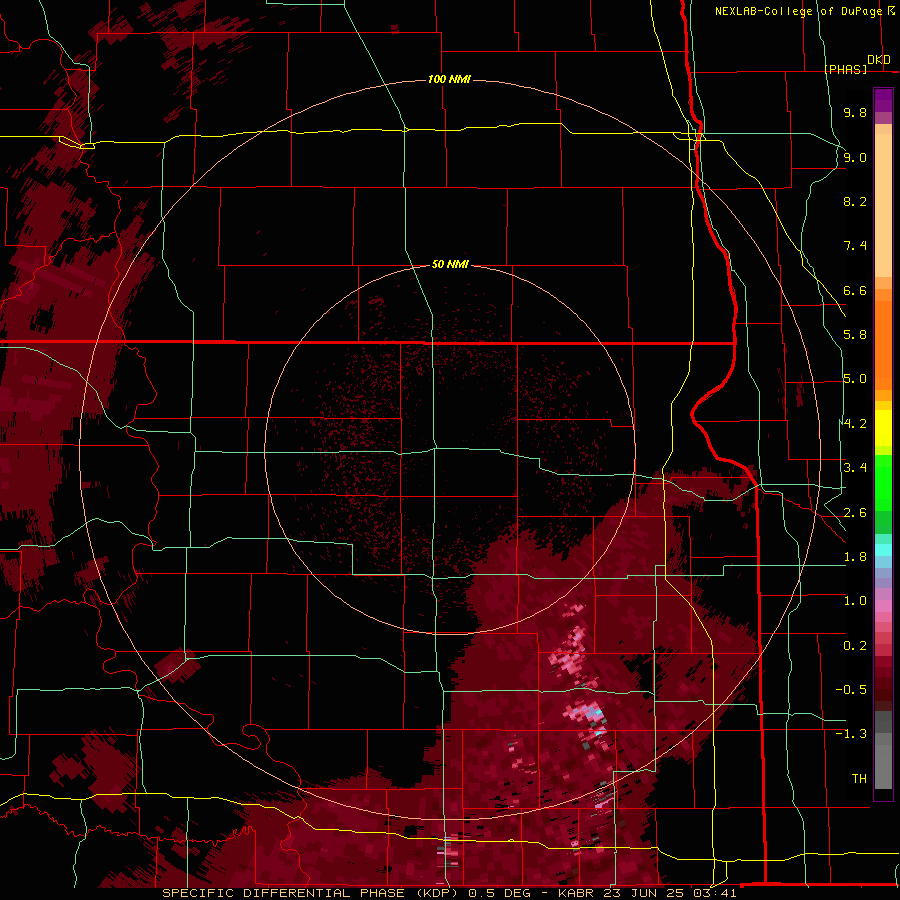Click the 0.2 legend value
The image size is (900, 900).
click(x=855, y=646)
